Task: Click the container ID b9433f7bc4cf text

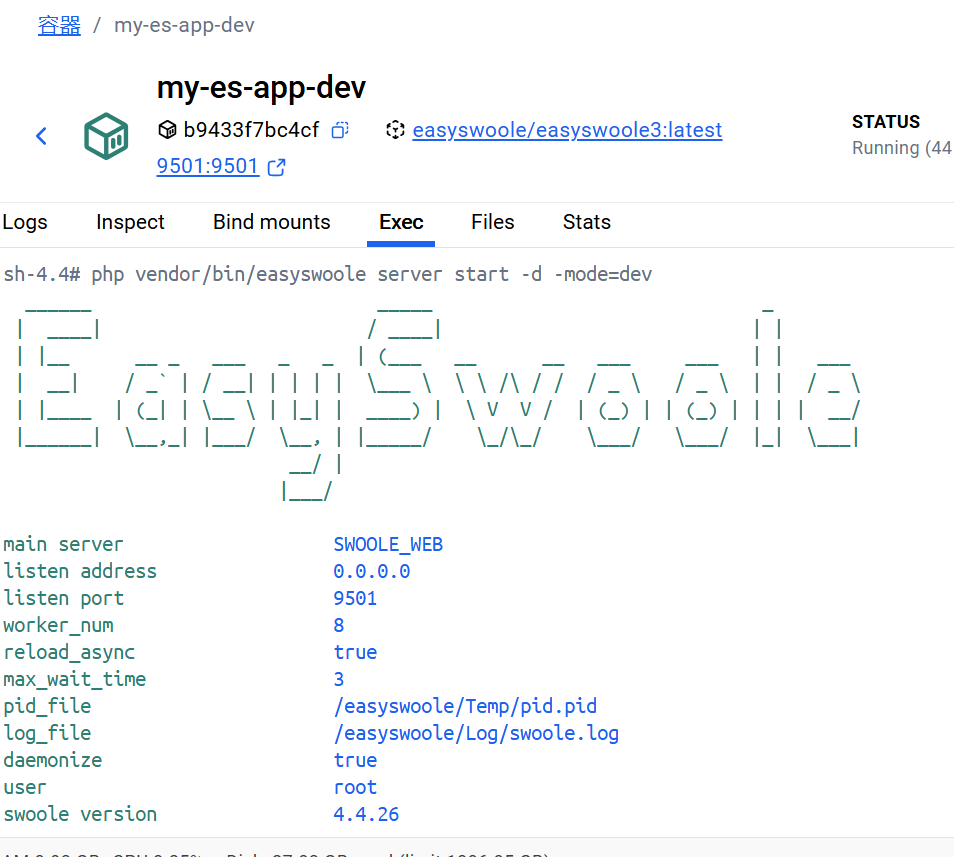Action: 251,130
